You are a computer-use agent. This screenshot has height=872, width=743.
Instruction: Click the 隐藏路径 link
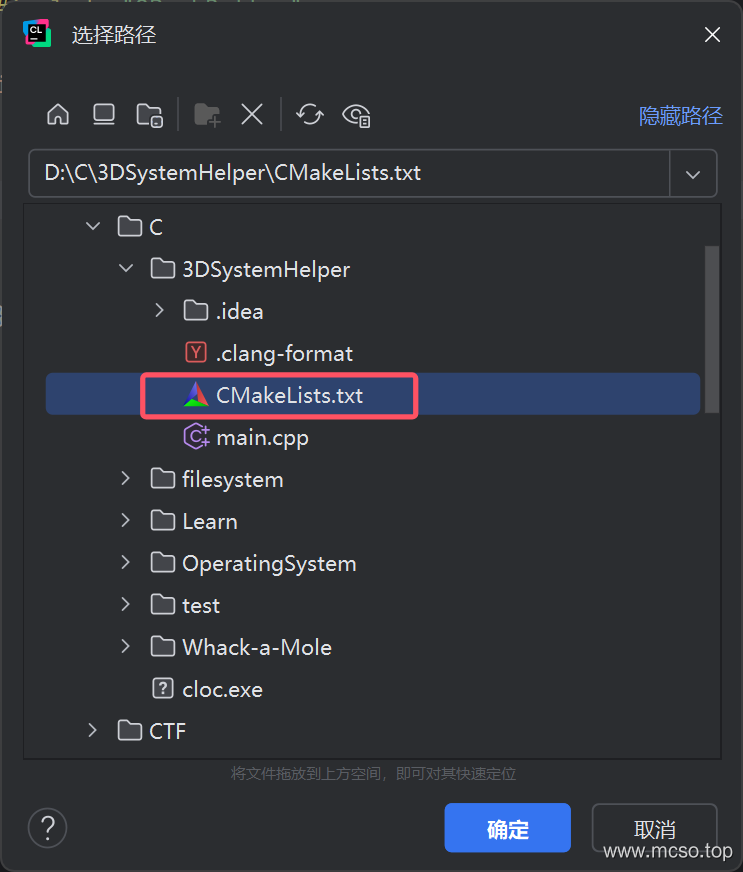point(680,116)
